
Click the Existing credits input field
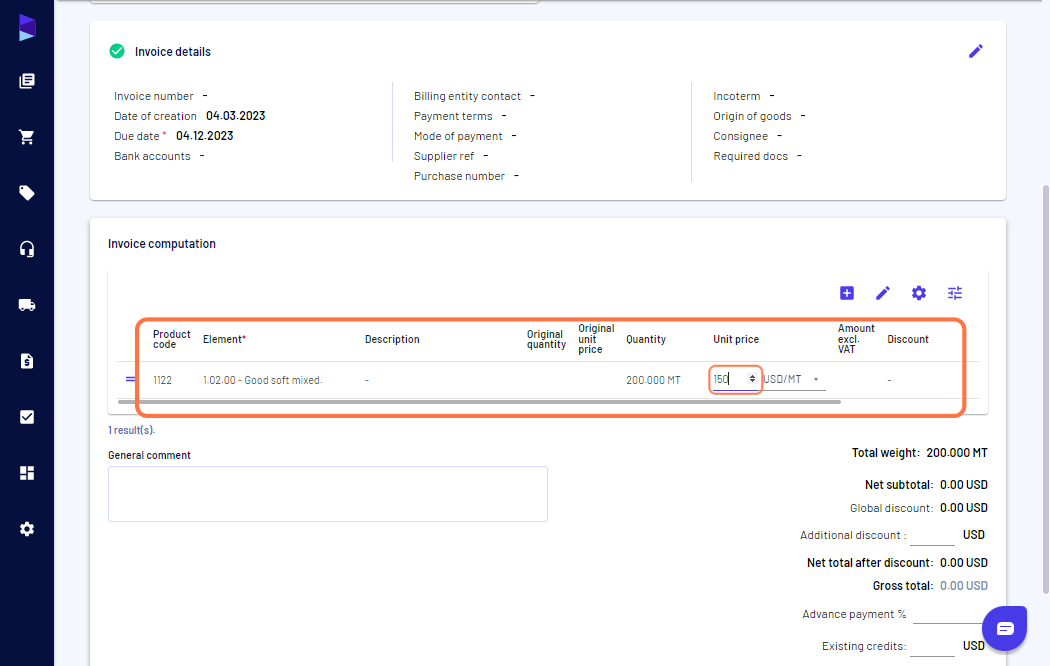pos(932,646)
